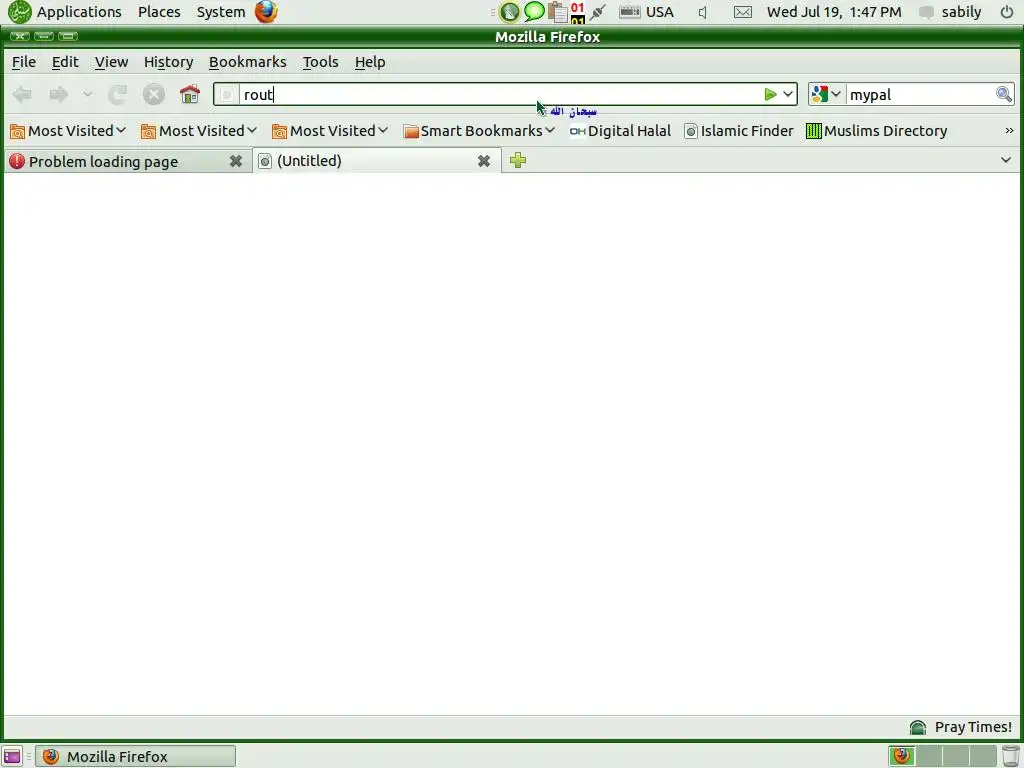
Task: Click the mail envelope indicator icon
Action: (743, 12)
